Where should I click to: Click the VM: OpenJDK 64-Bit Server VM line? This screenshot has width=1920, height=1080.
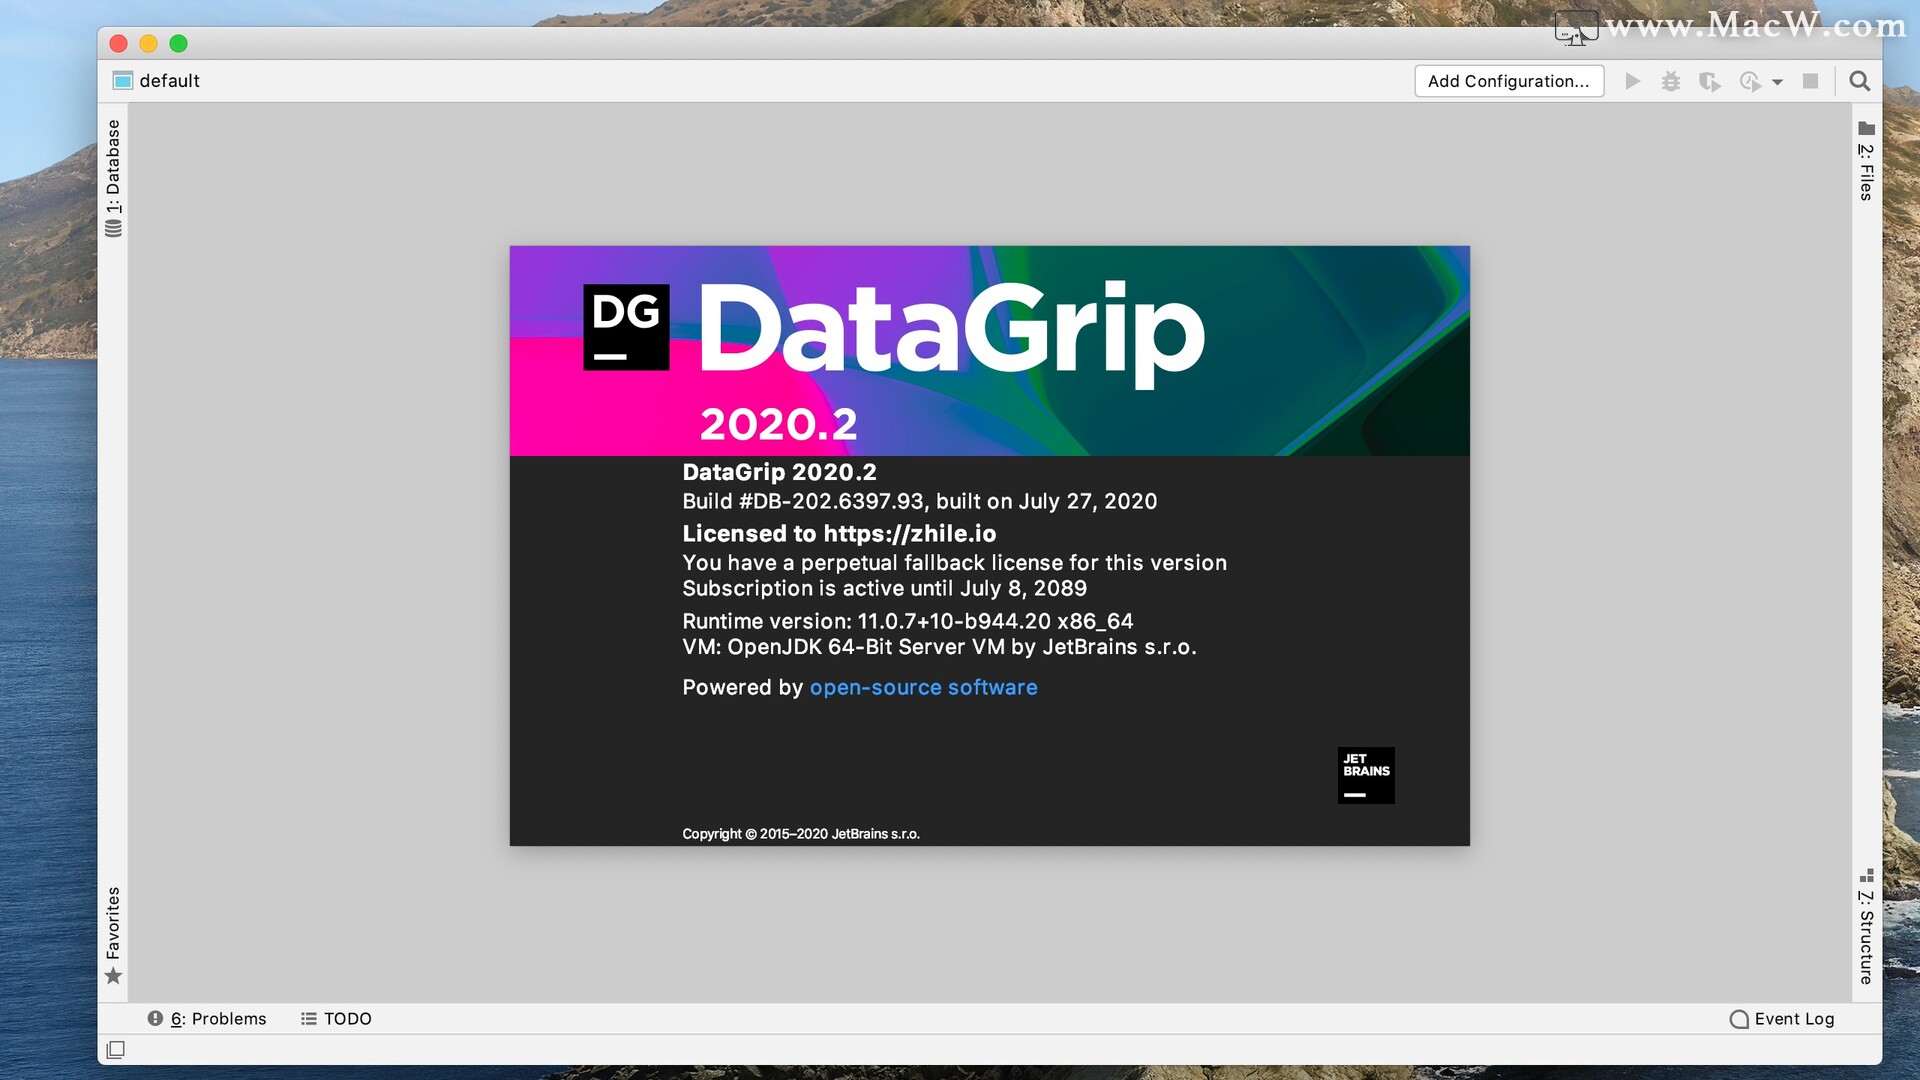click(x=939, y=647)
